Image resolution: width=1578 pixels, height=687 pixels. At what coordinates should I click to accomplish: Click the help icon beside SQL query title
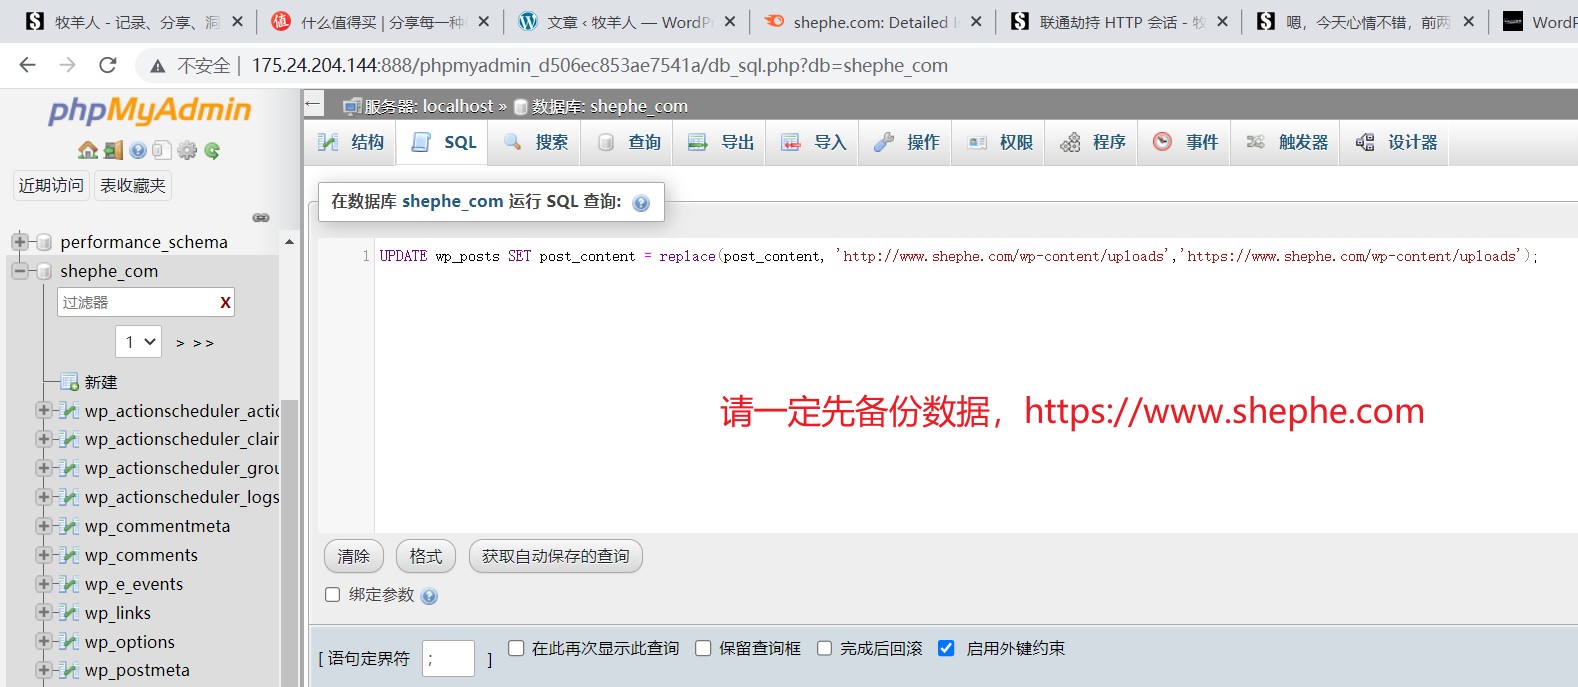[641, 203]
